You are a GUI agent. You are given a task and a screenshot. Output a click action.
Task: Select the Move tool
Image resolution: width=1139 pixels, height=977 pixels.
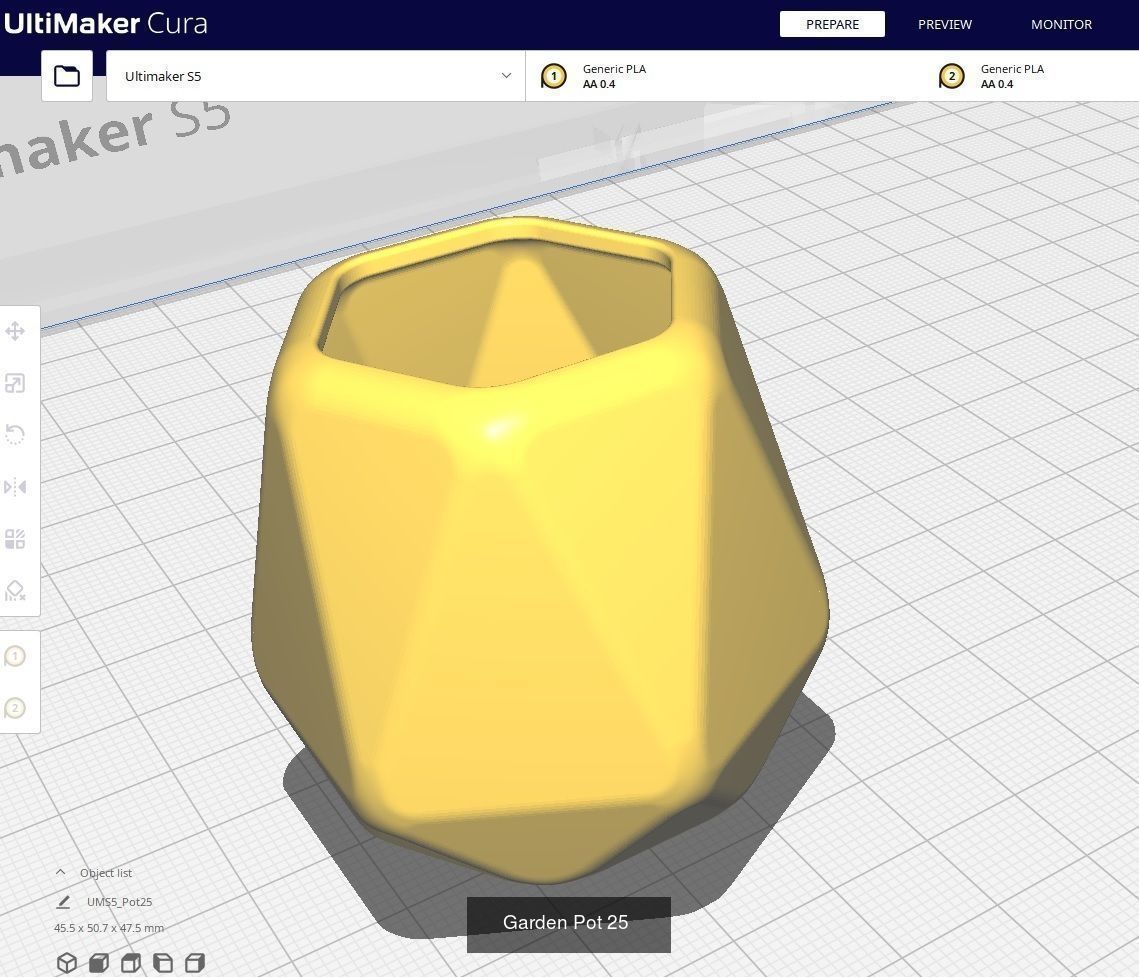coord(15,331)
